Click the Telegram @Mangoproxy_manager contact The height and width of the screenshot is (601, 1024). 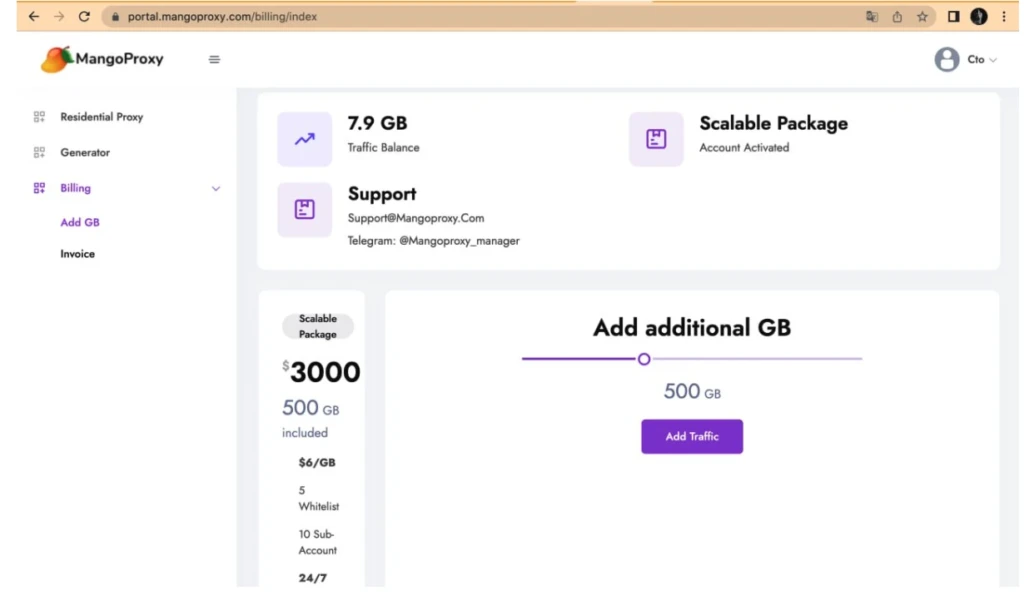pos(433,241)
